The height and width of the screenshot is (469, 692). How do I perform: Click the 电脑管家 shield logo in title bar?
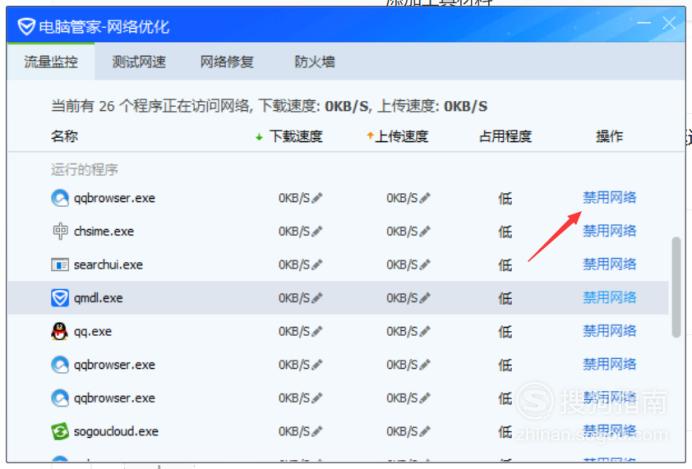point(26,27)
